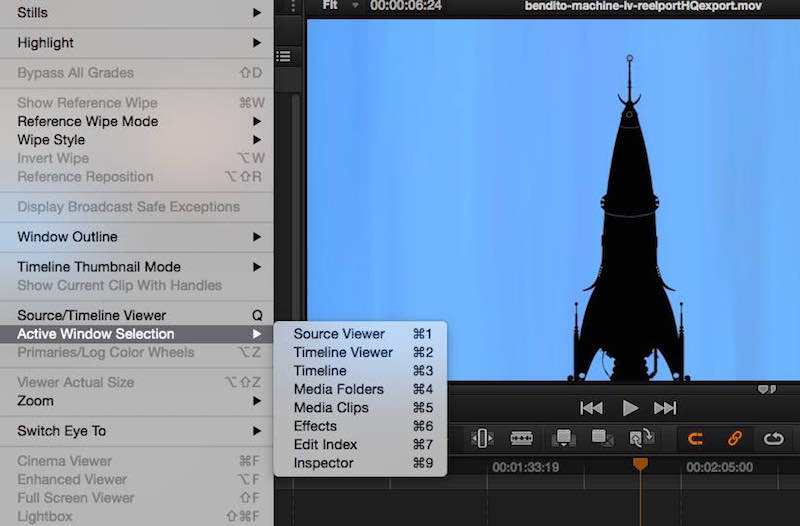Choose Media Folders in submenu

[361, 389]
